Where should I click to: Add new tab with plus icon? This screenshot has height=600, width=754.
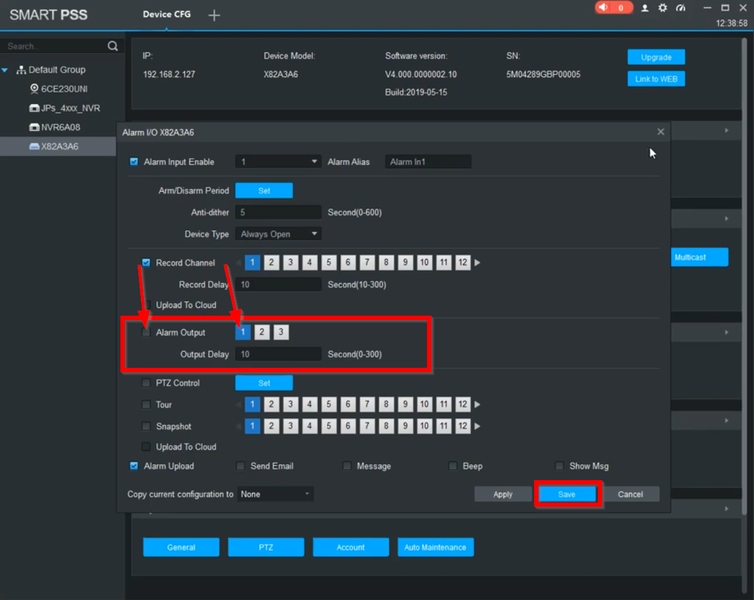214,15
